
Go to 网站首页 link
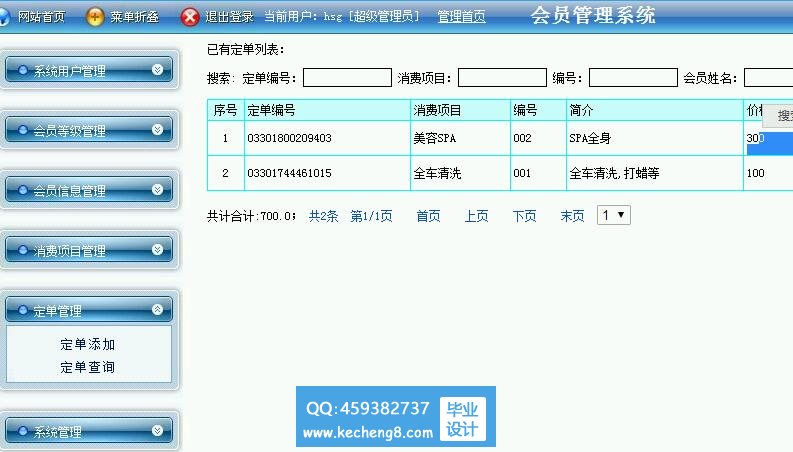(x=41, y=17)
